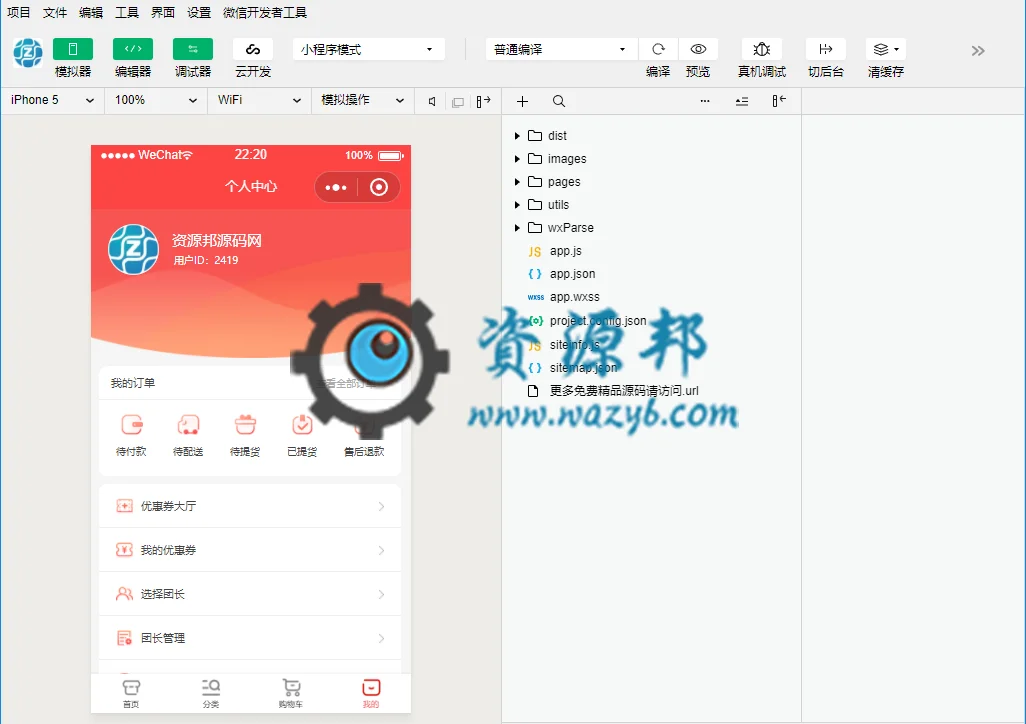Click the 清缓存 clear cache icon

[886, 49]
